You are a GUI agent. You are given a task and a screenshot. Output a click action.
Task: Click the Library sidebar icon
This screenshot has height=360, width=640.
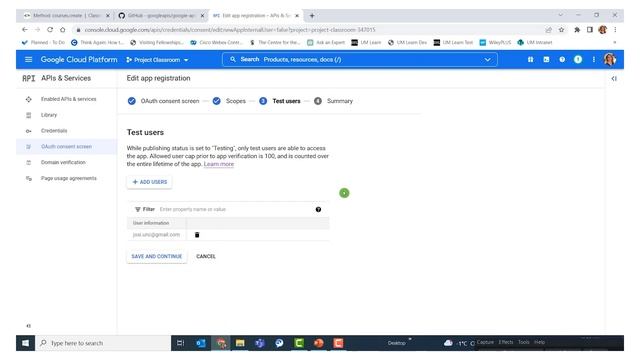(x=29, y=115)
